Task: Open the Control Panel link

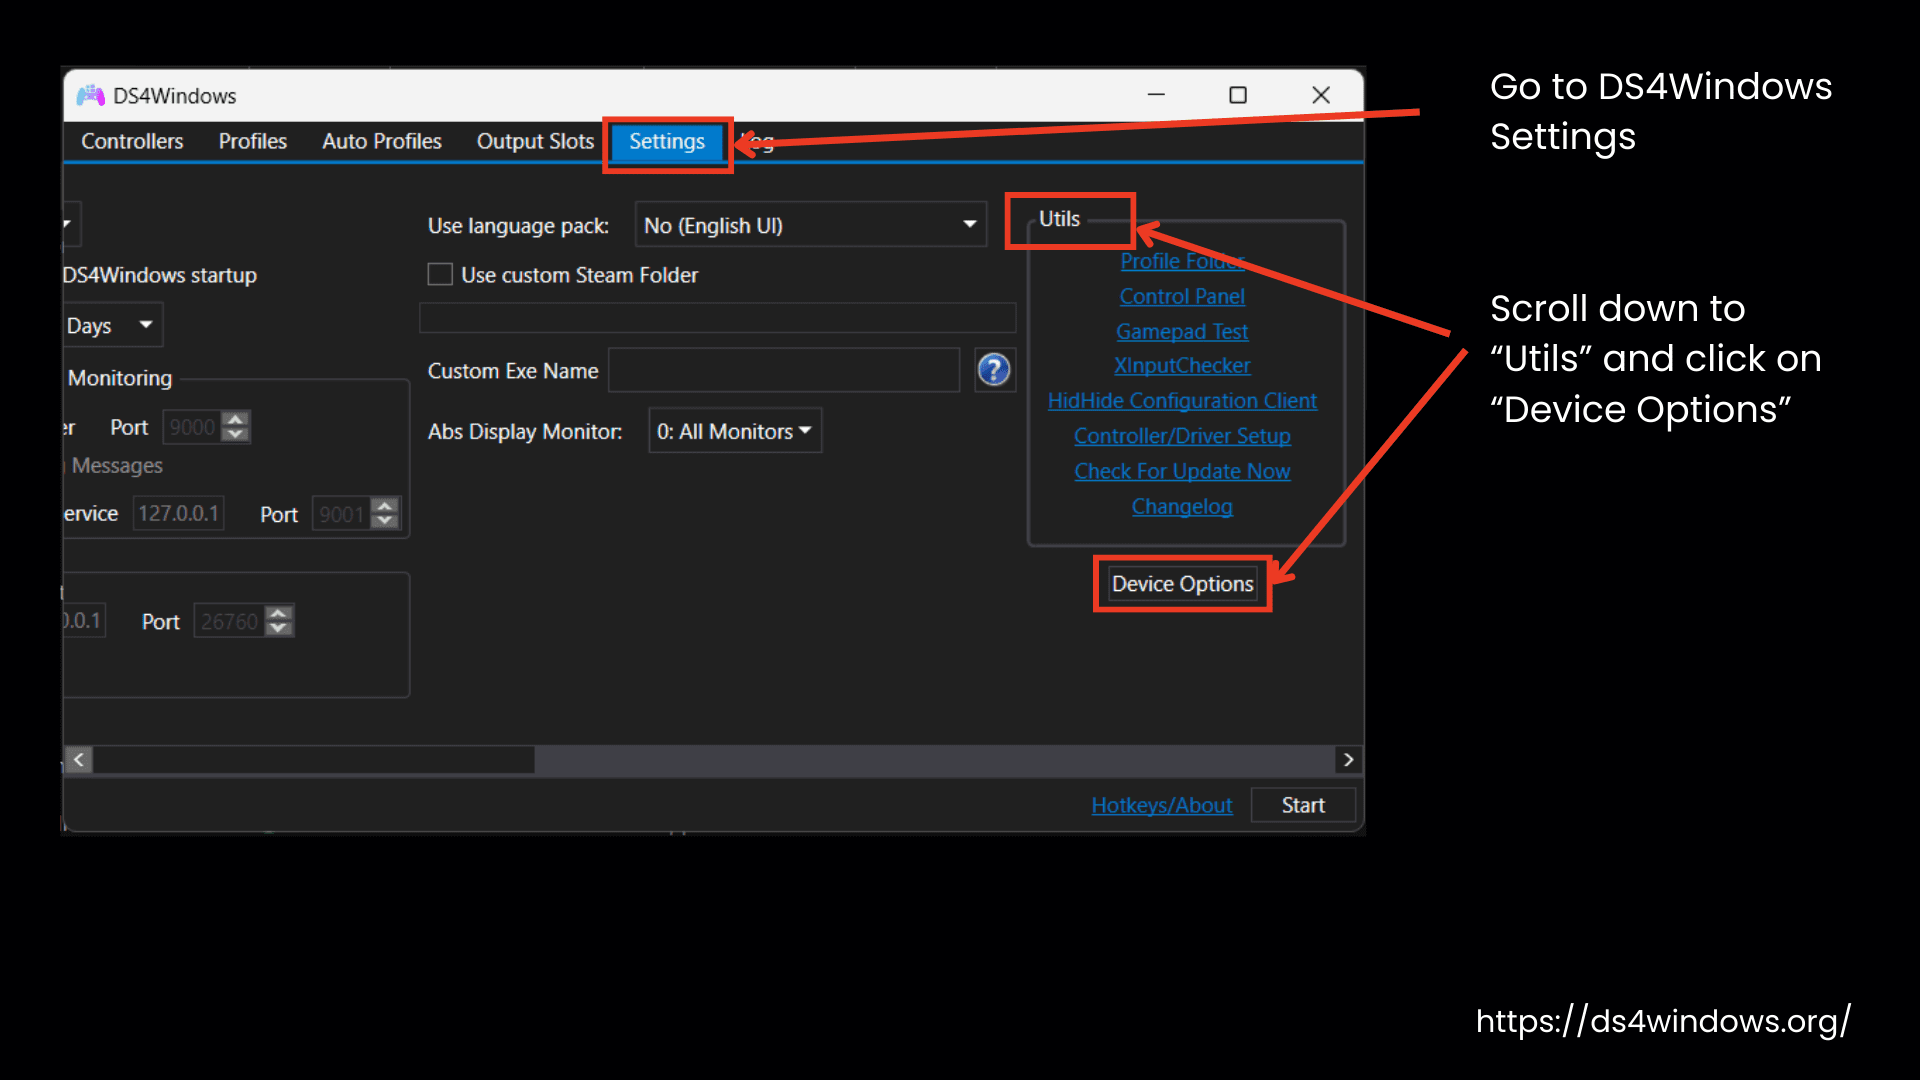Action: pos(1182,296)
